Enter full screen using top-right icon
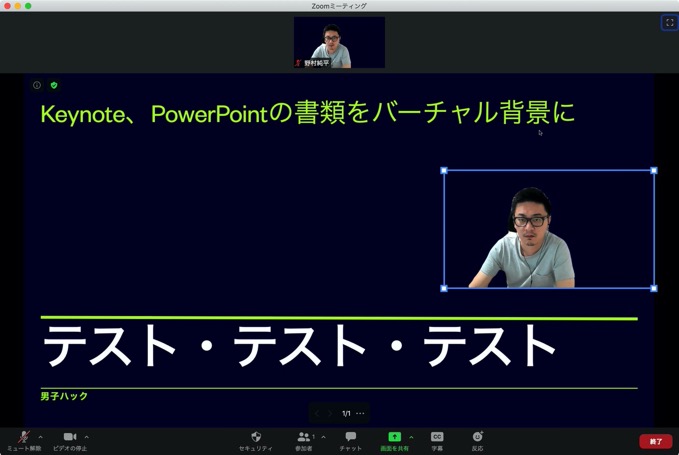The height and width of the screenshot is (455, 679). [669, 23]
